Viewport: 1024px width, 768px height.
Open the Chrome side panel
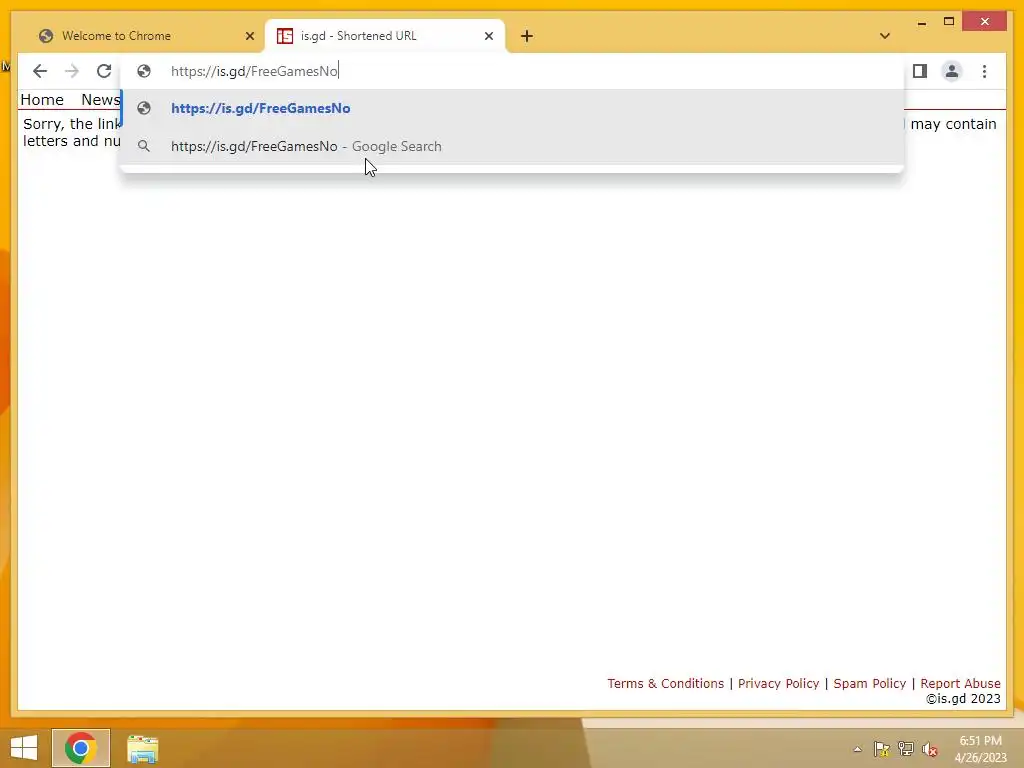tap(920, 71)
